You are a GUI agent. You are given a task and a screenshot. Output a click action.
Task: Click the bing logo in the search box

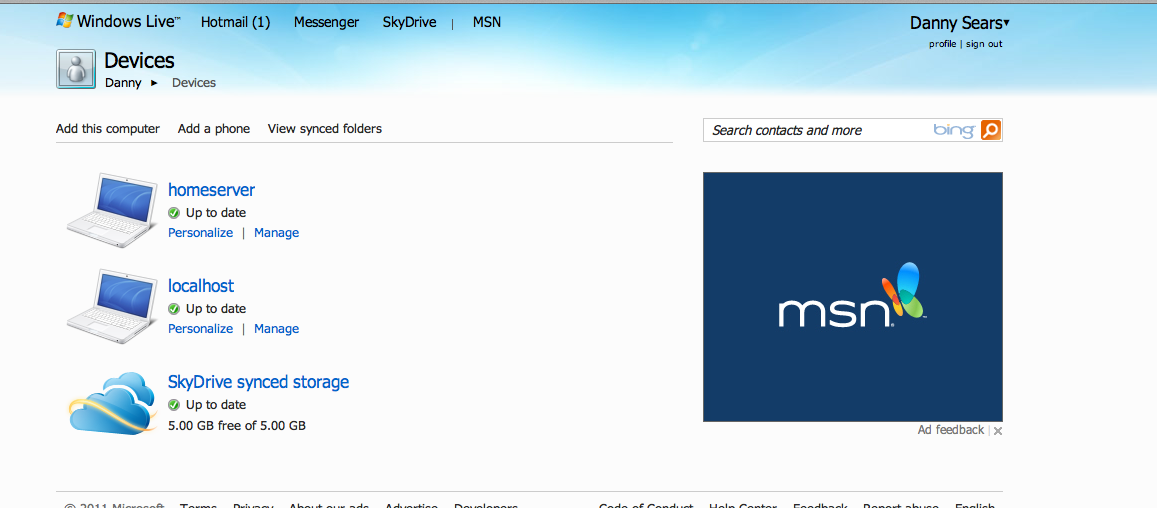pos(954,130)
